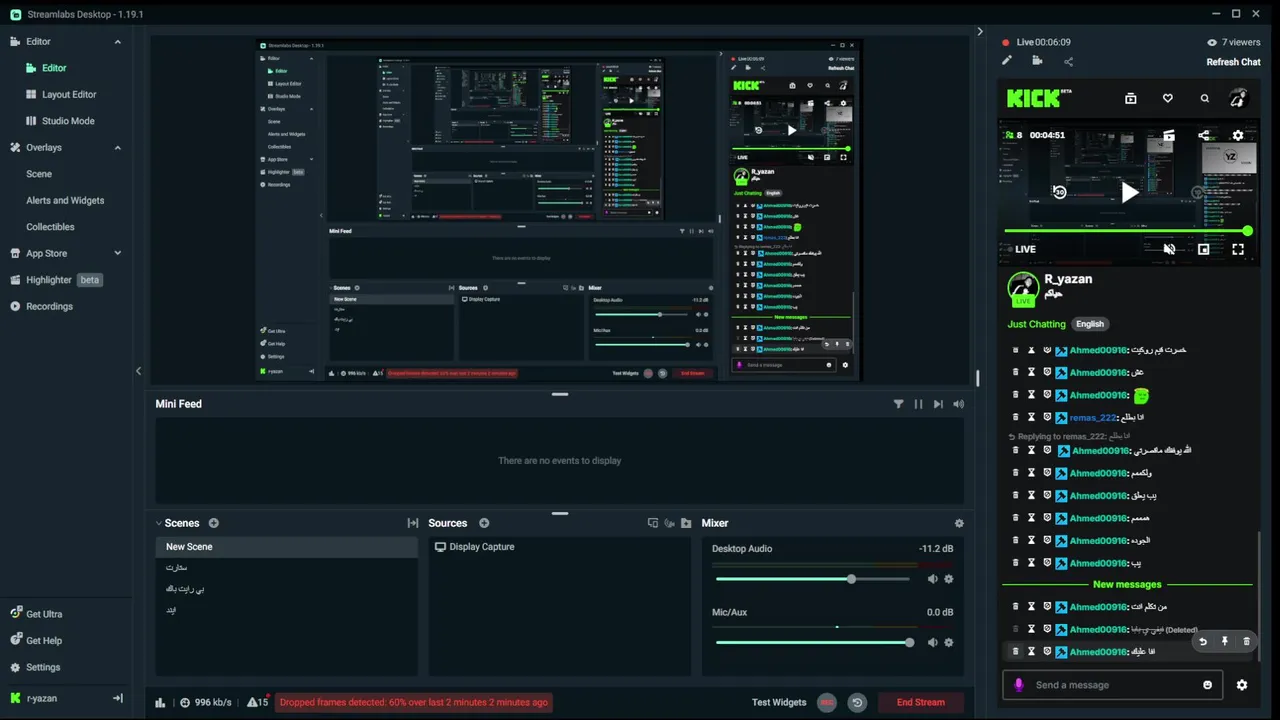The image size is (1280, 720).
Task: Click the End Stream button
Action: [920, 702]
